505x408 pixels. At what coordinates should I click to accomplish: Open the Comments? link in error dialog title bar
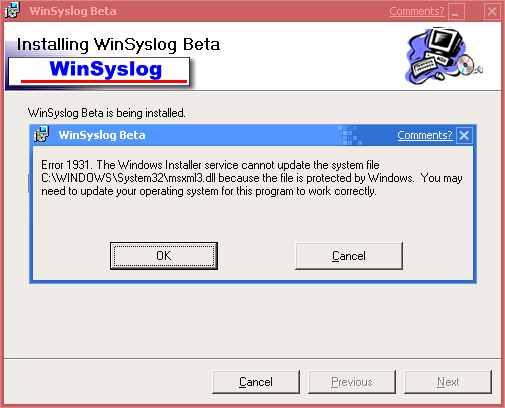click(425, 135)
